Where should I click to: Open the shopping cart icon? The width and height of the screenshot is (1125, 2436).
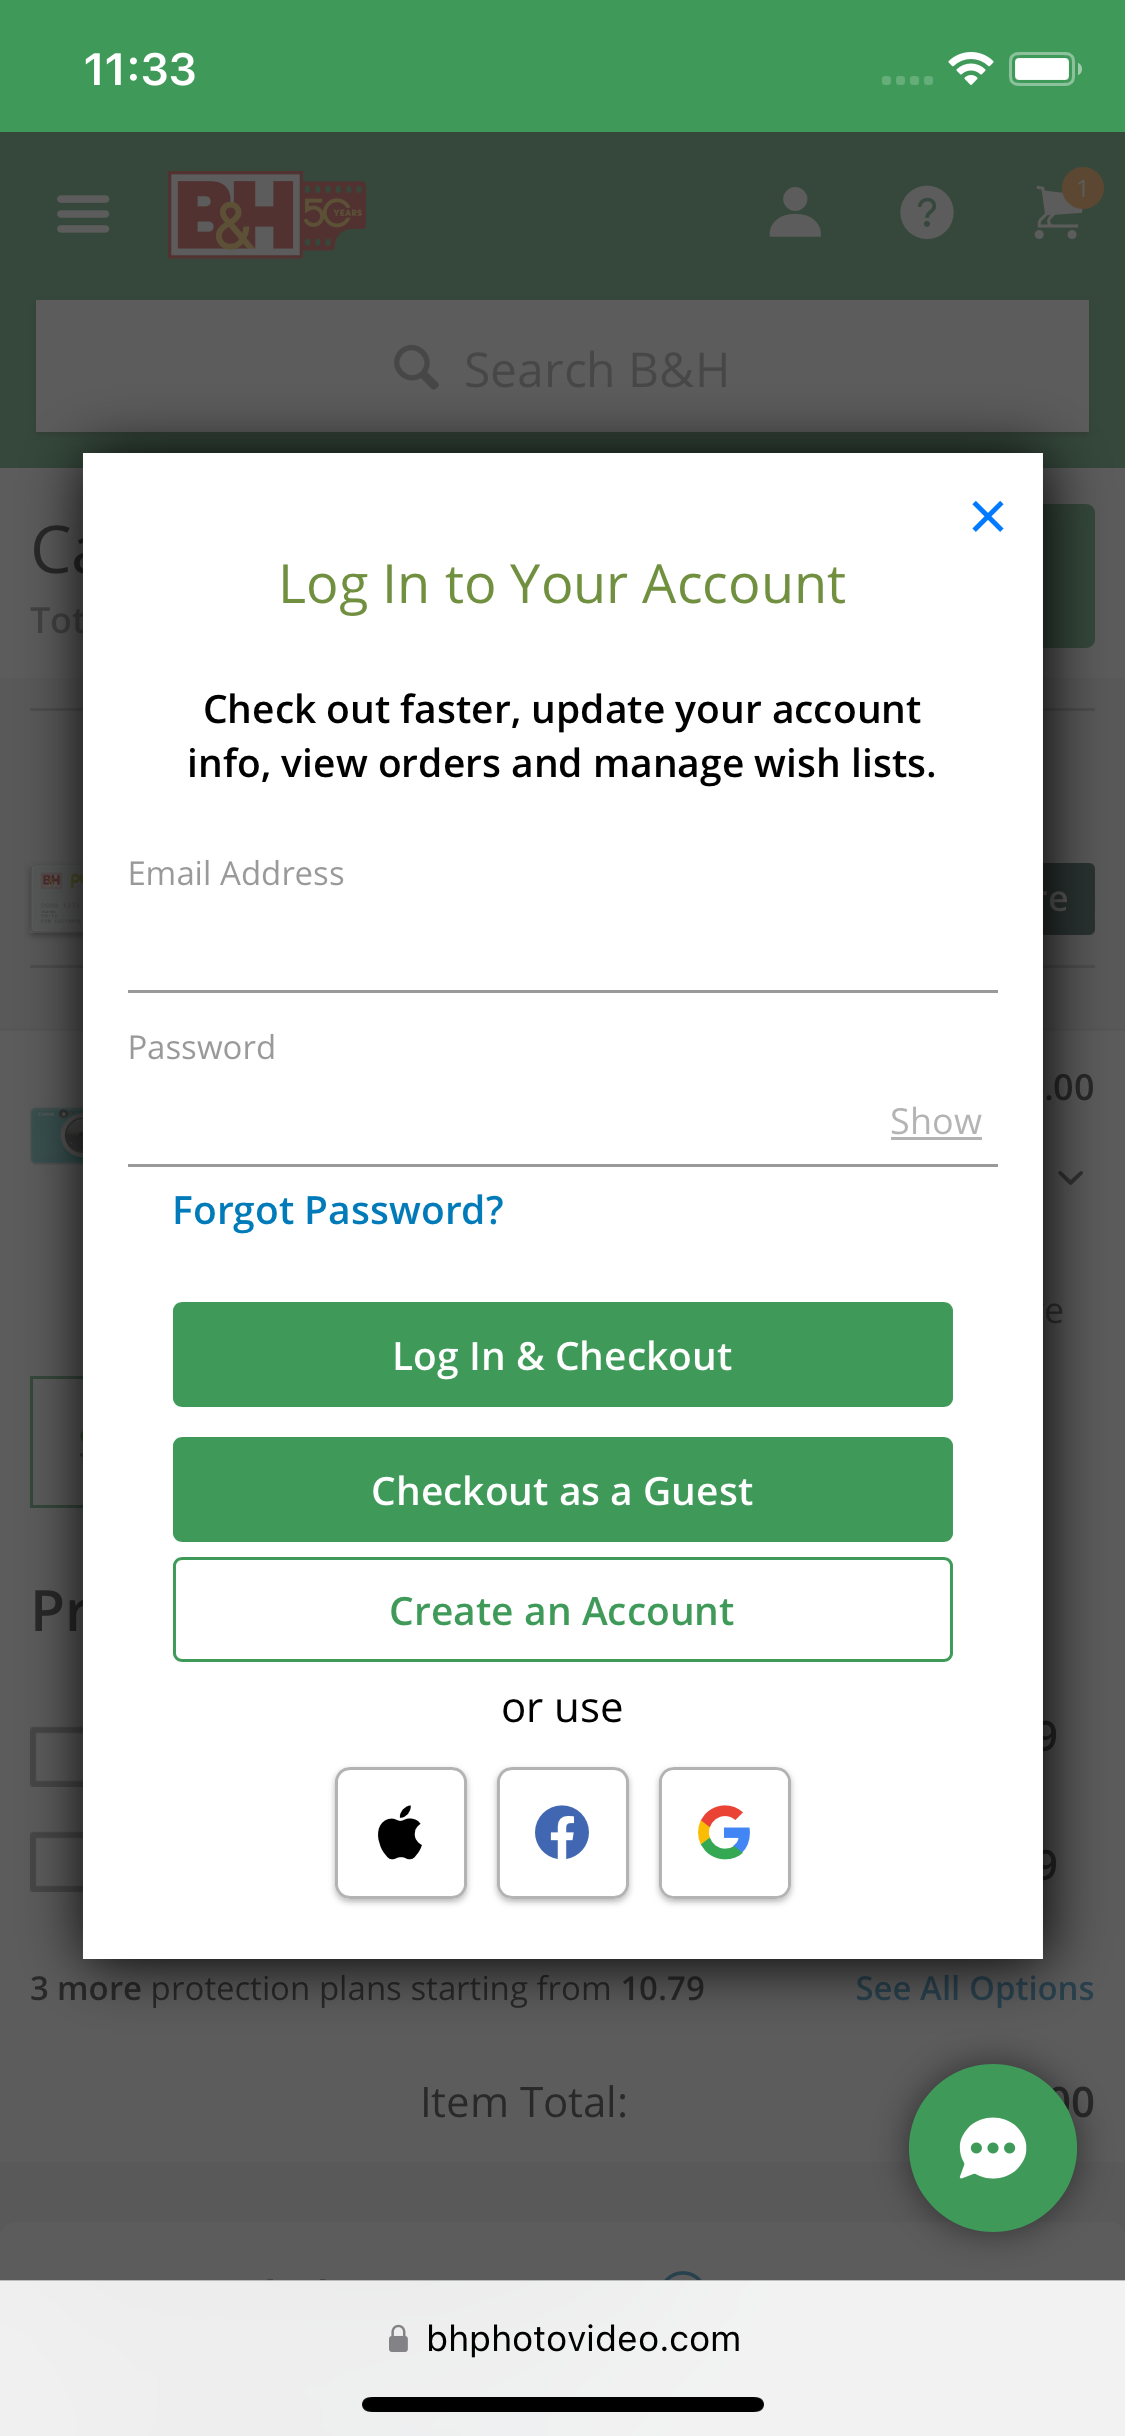coord(1060,212)
